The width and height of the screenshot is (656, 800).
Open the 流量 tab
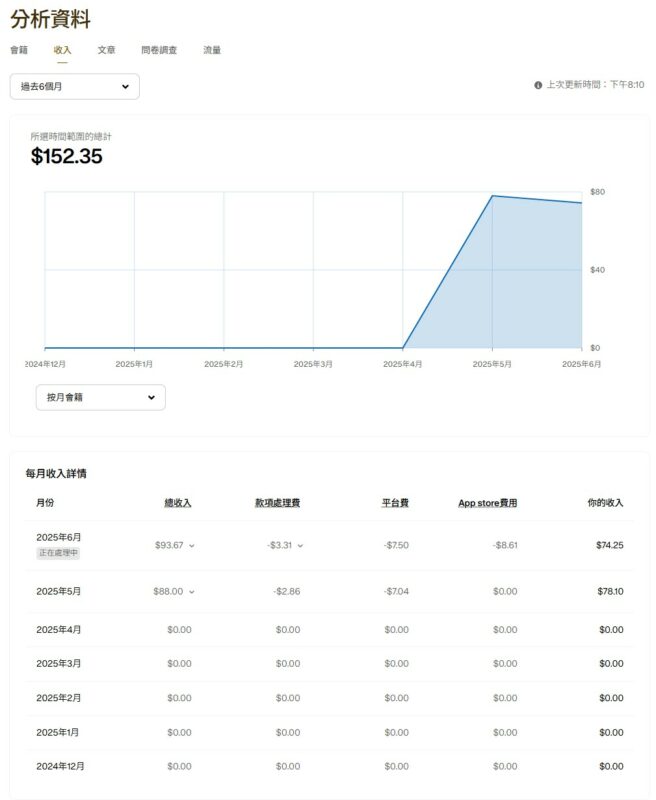(212, 50)
